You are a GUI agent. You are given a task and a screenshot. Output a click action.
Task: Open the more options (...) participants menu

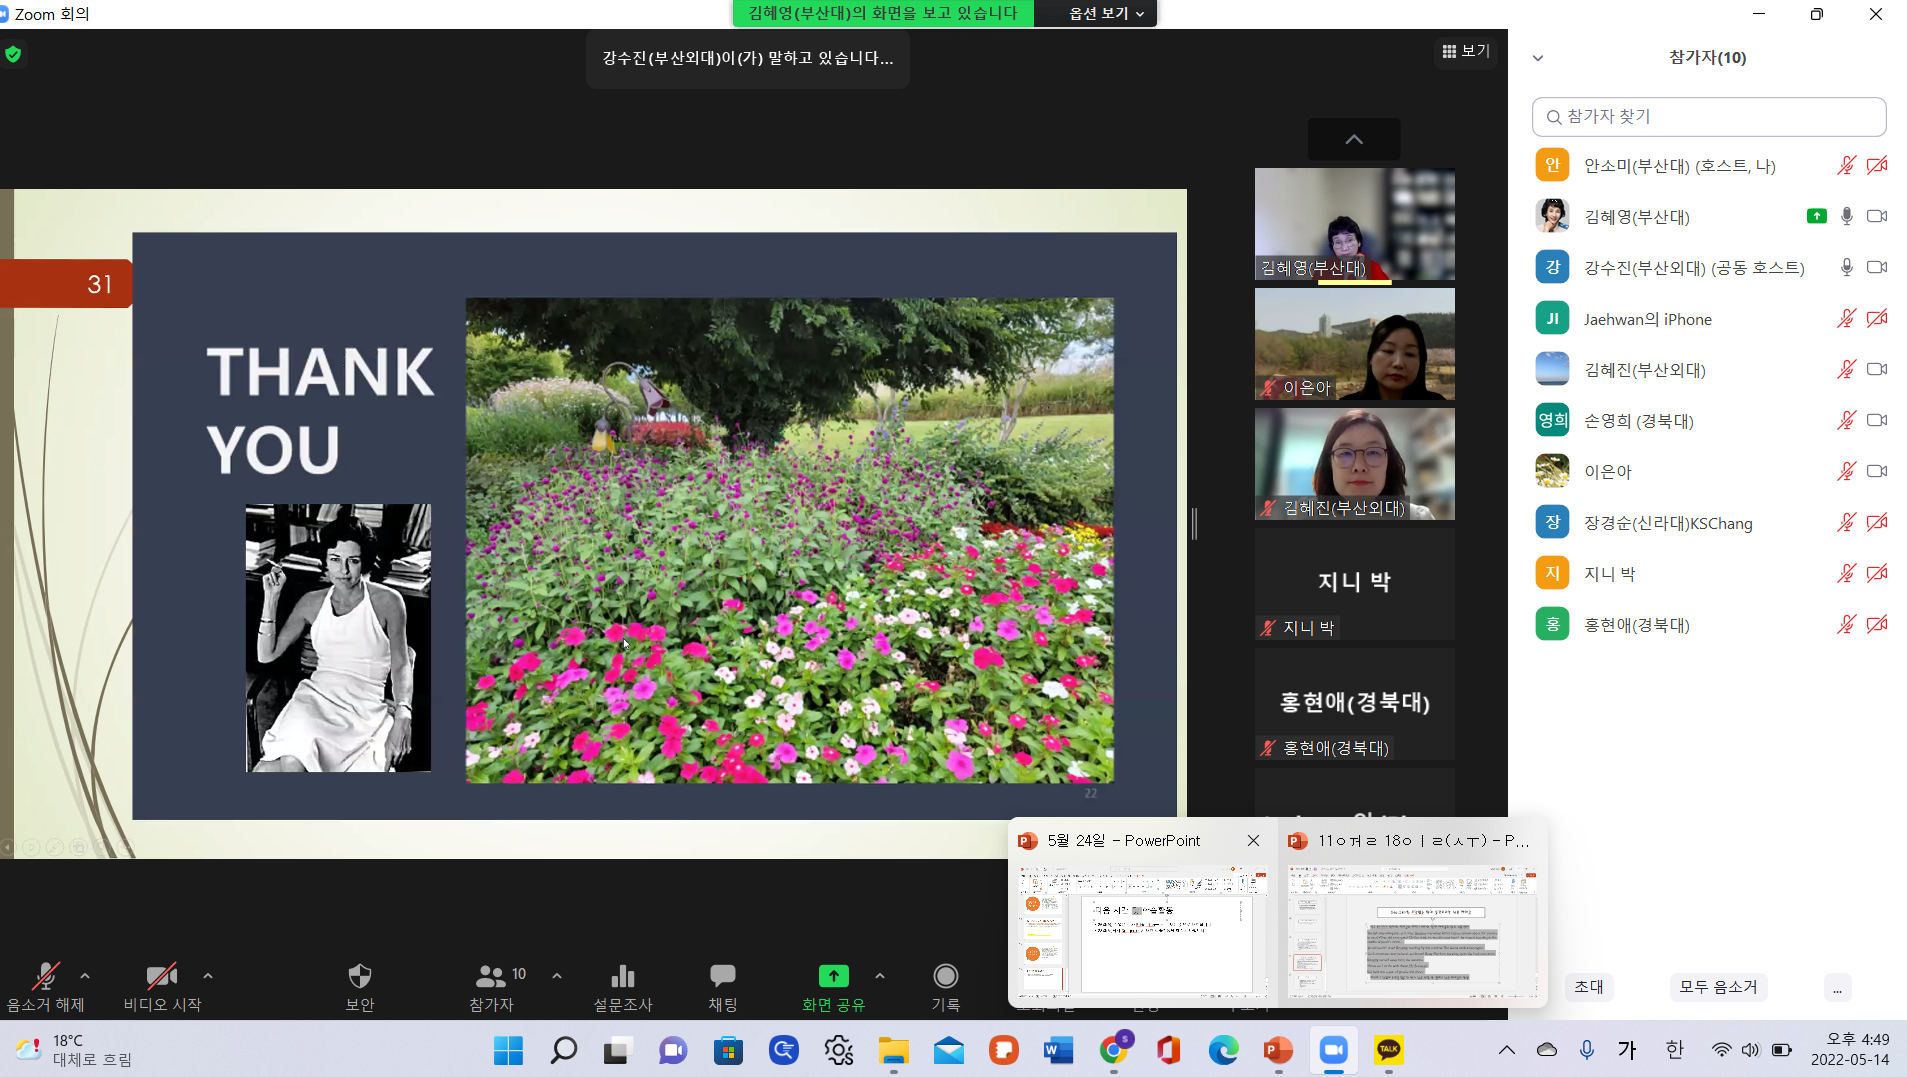pyautogui.click(x=1837, y=987)
